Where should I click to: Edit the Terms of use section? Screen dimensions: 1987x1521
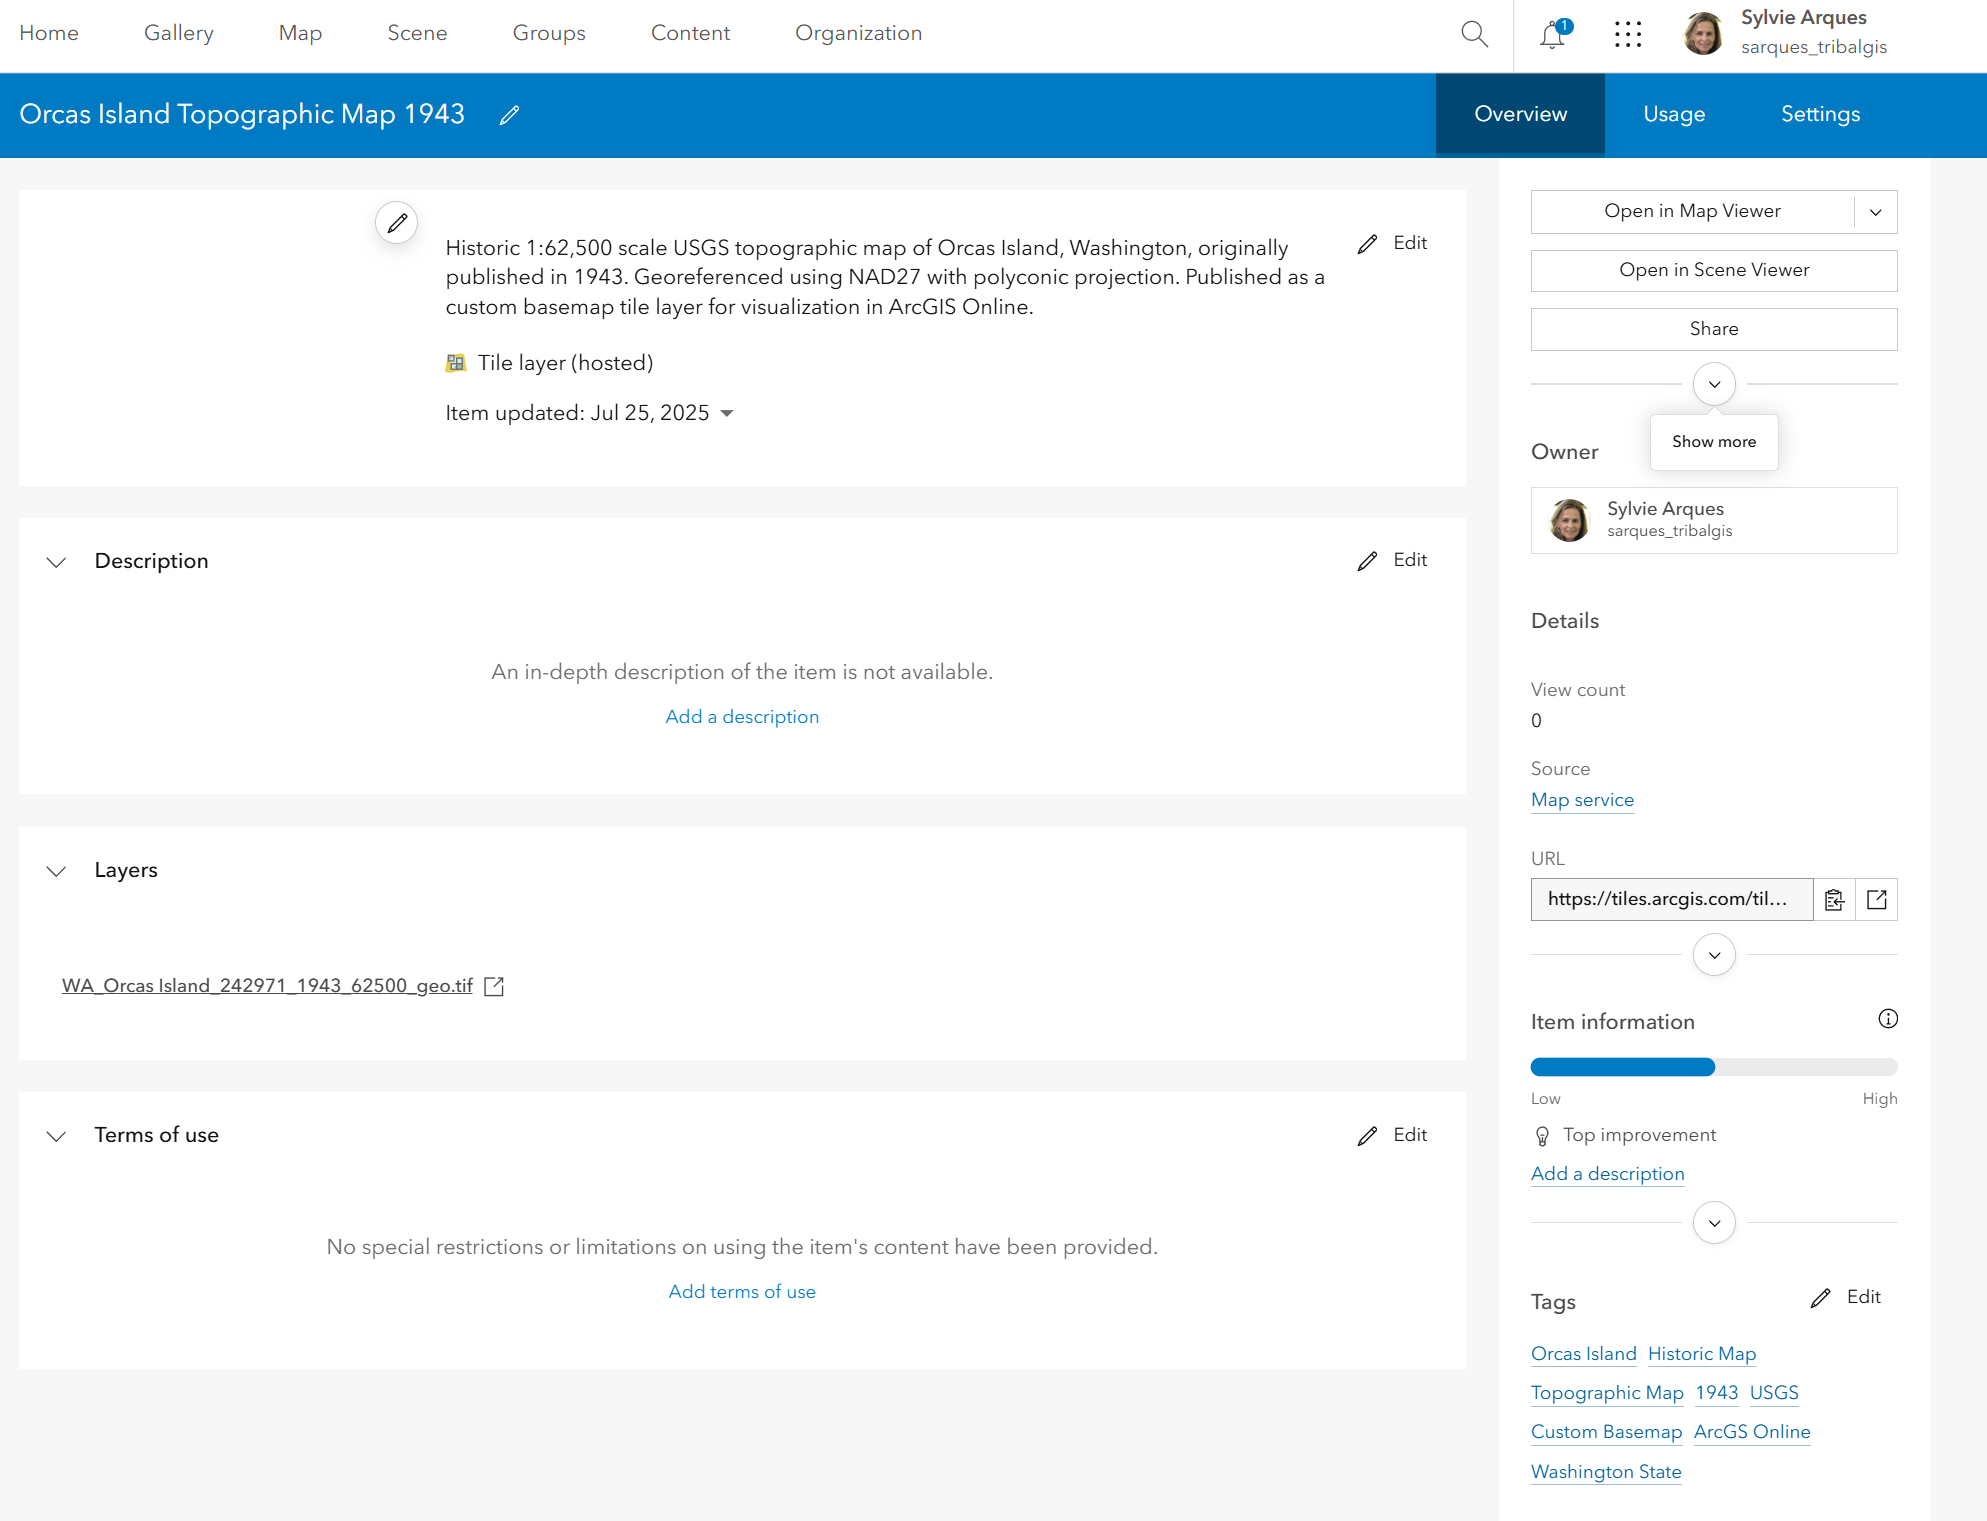point(1392,1135)
